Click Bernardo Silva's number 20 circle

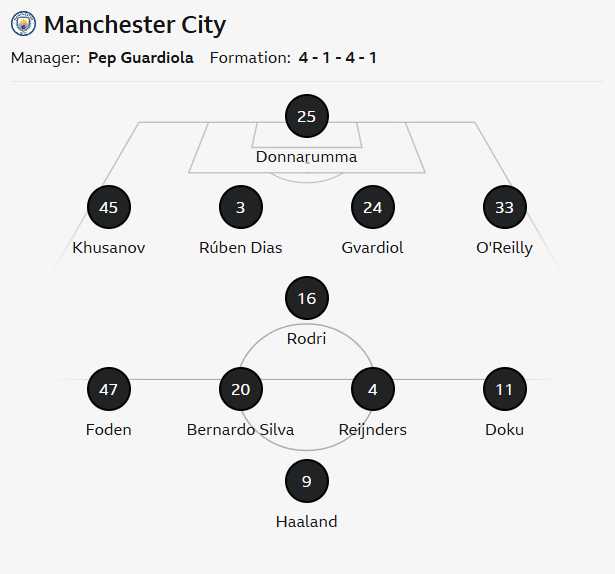pos(240,389)
